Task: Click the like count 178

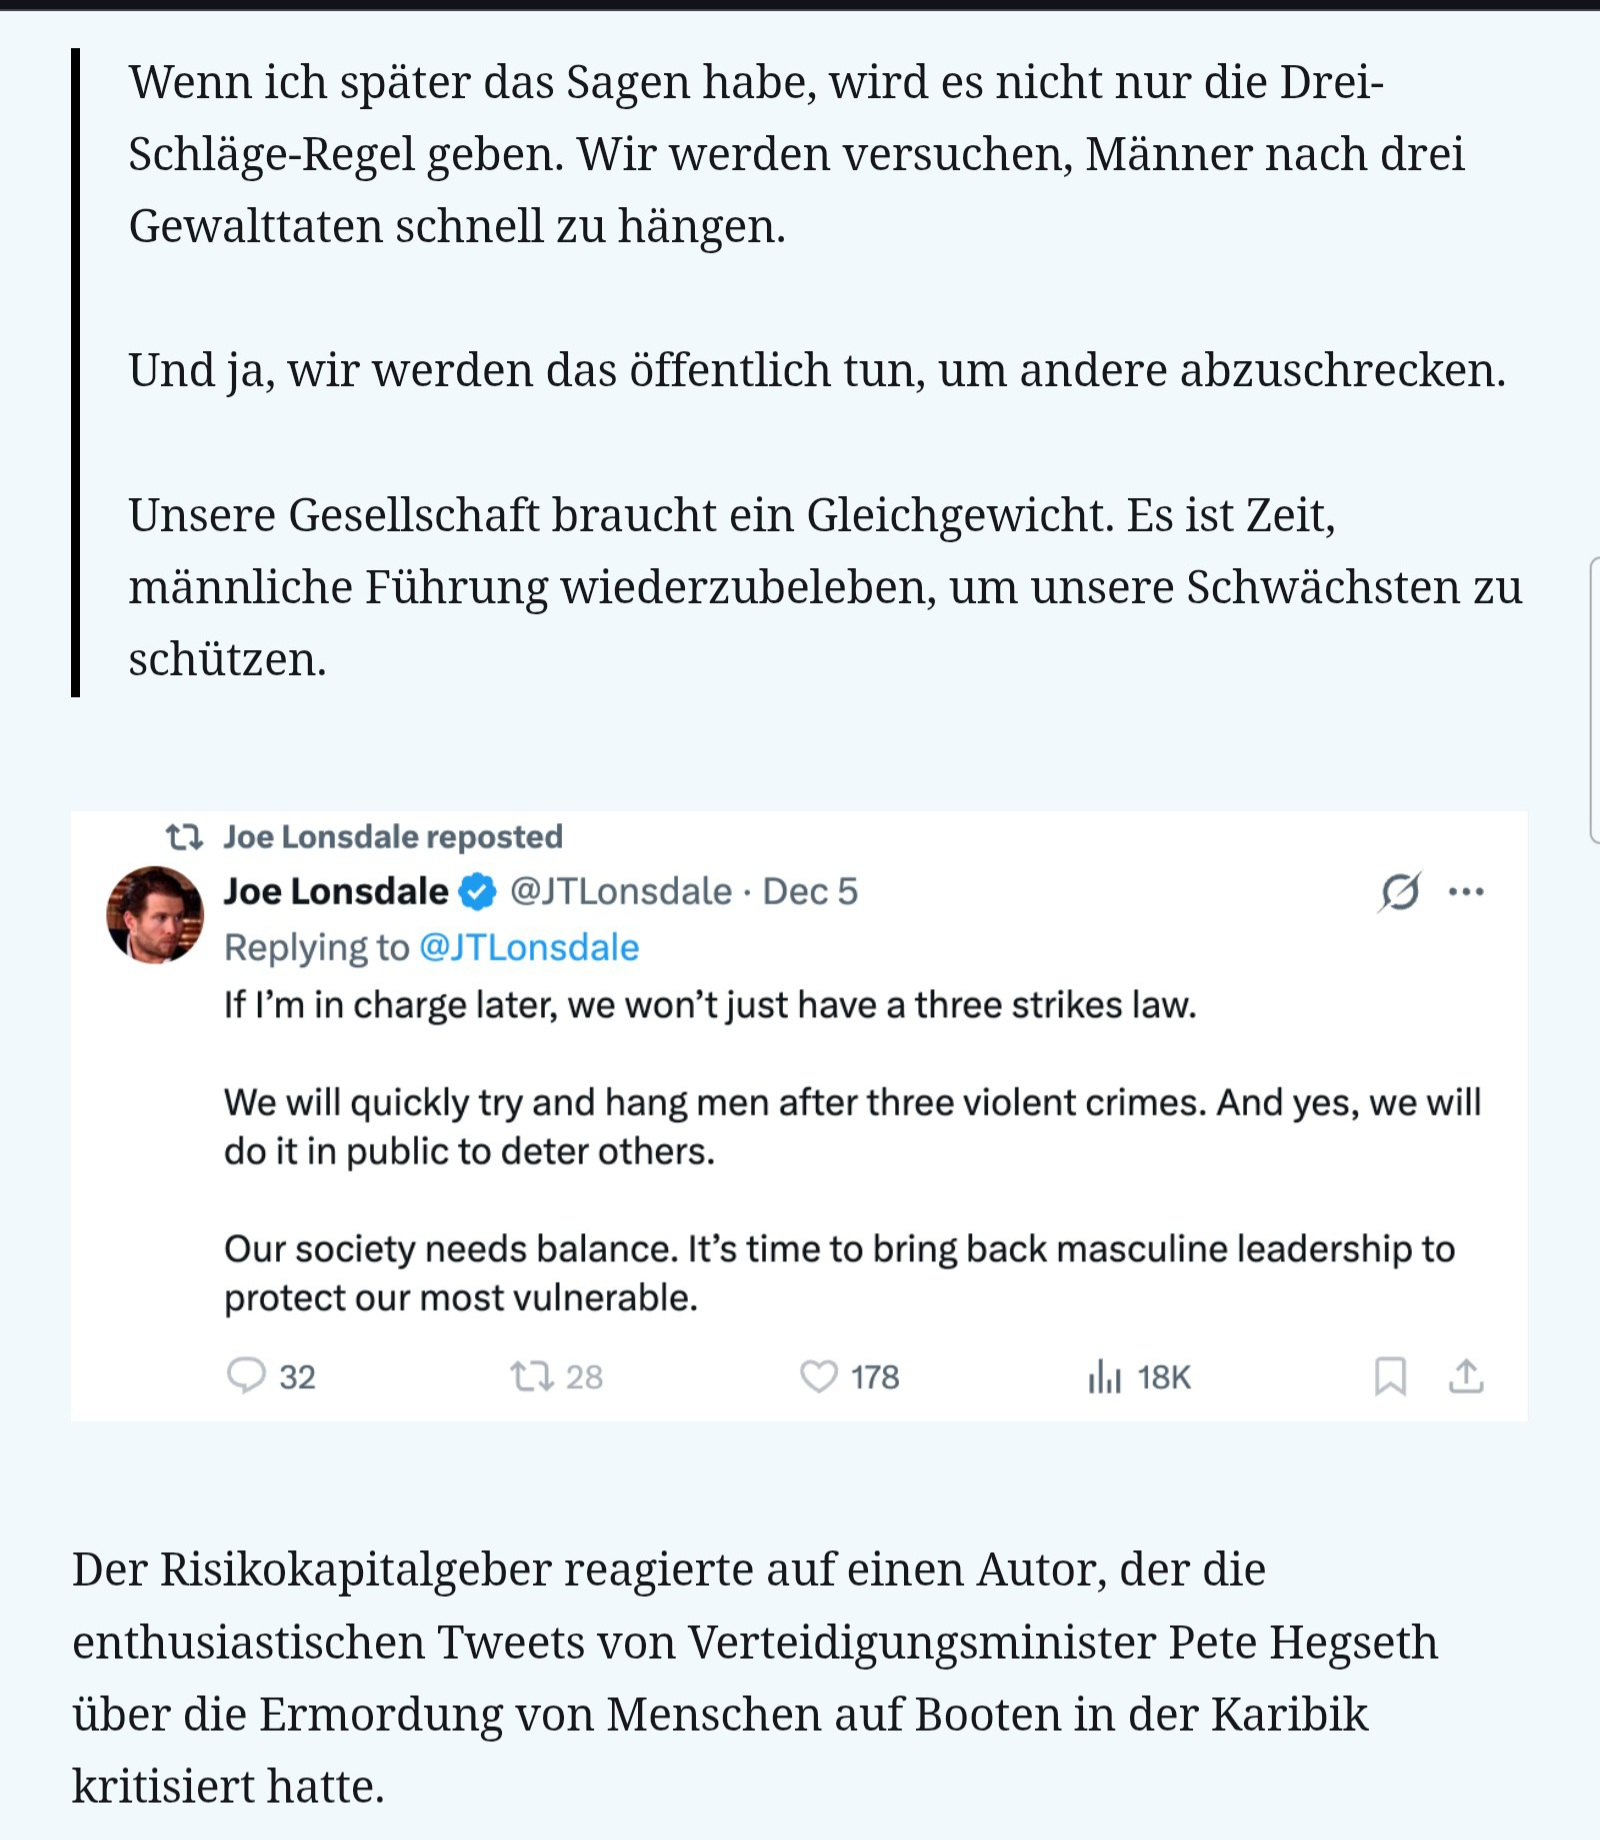Action: coord(875,1377)
